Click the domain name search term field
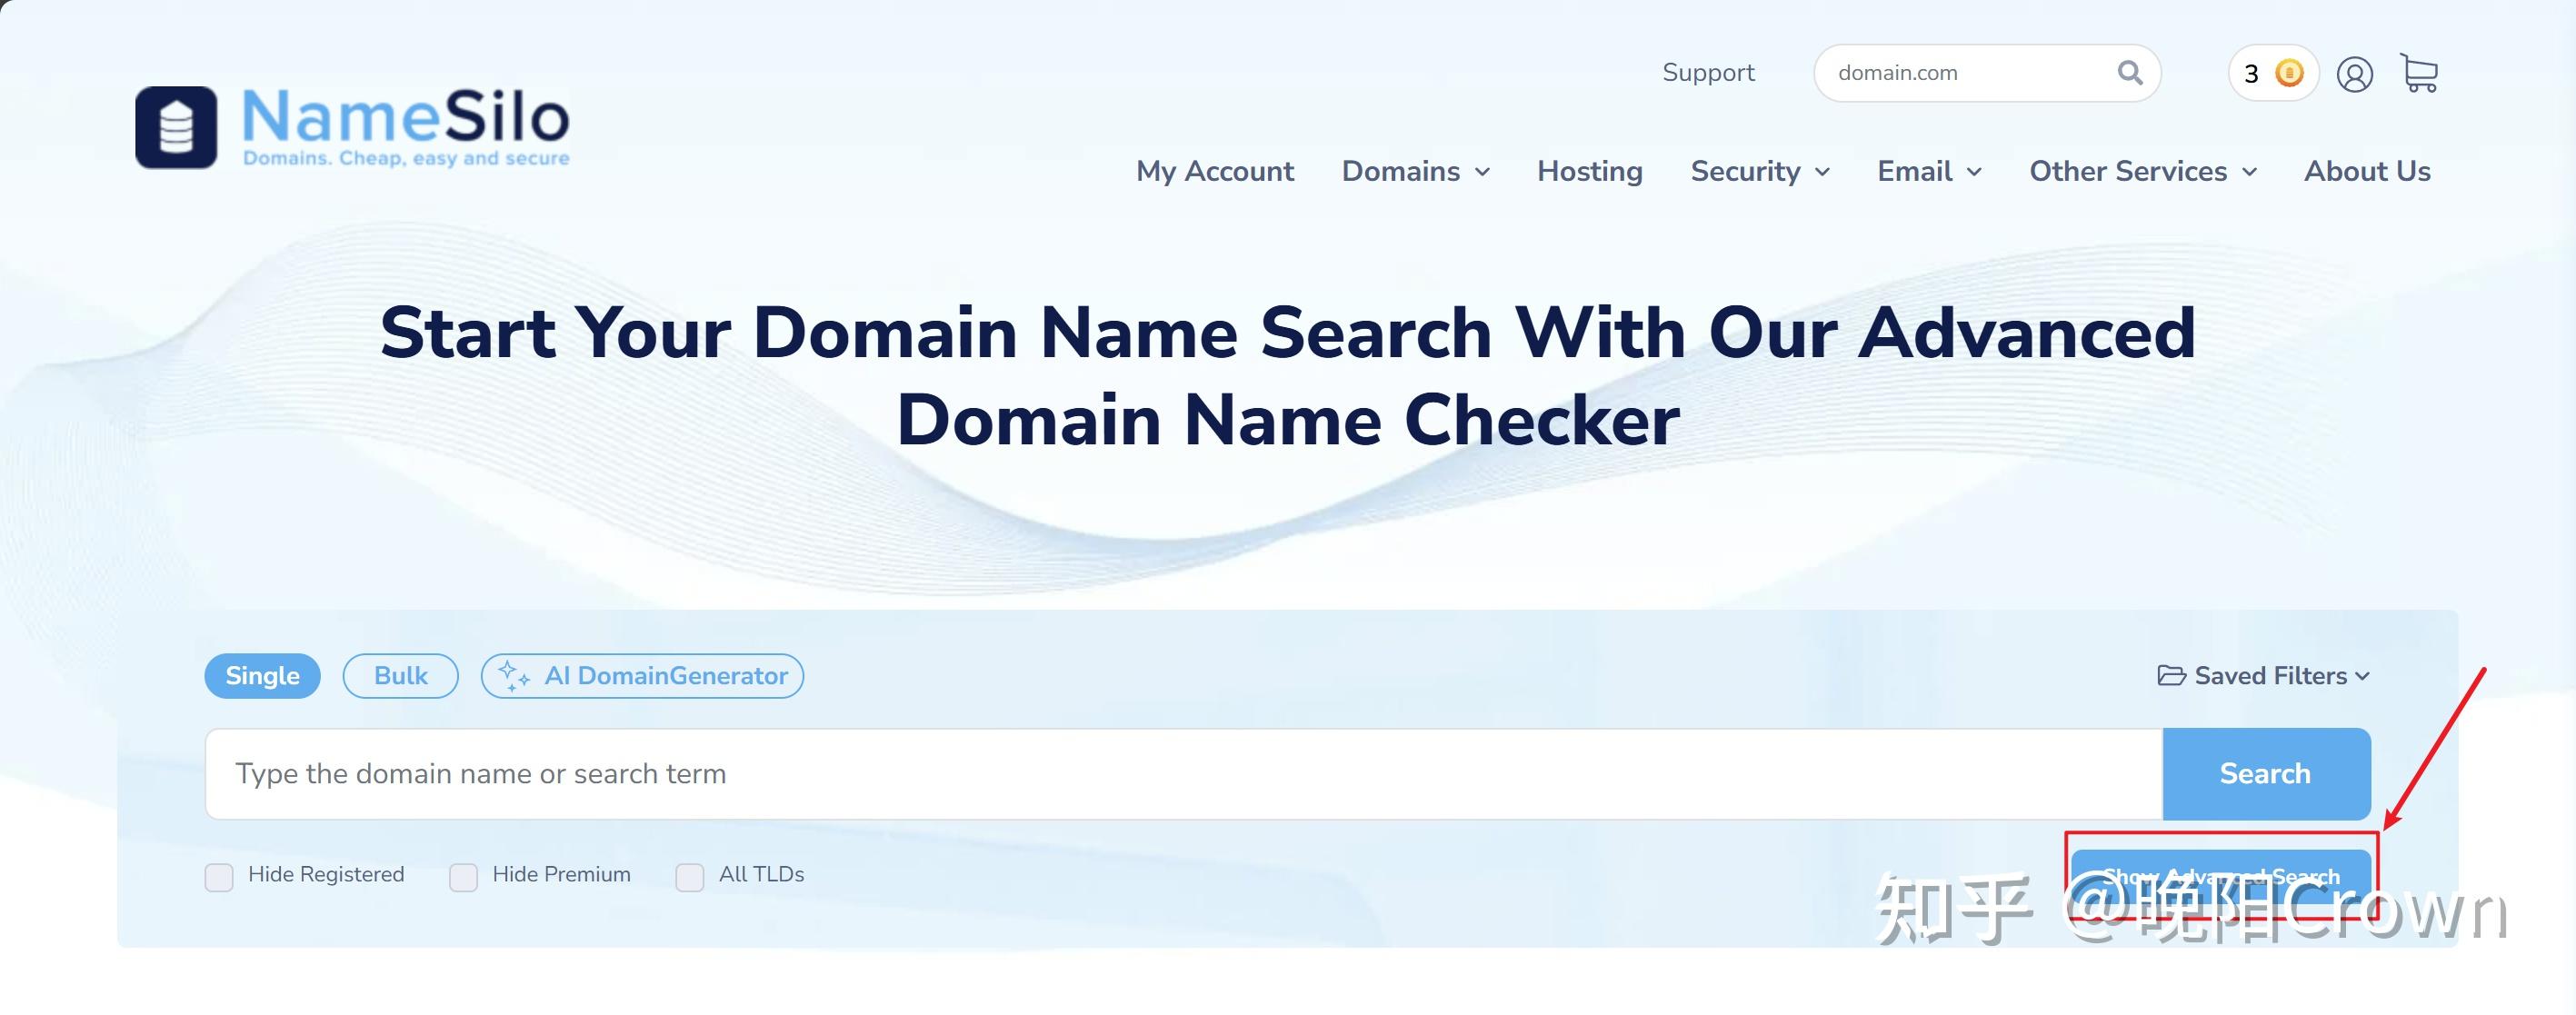 tap(1184, 774)
